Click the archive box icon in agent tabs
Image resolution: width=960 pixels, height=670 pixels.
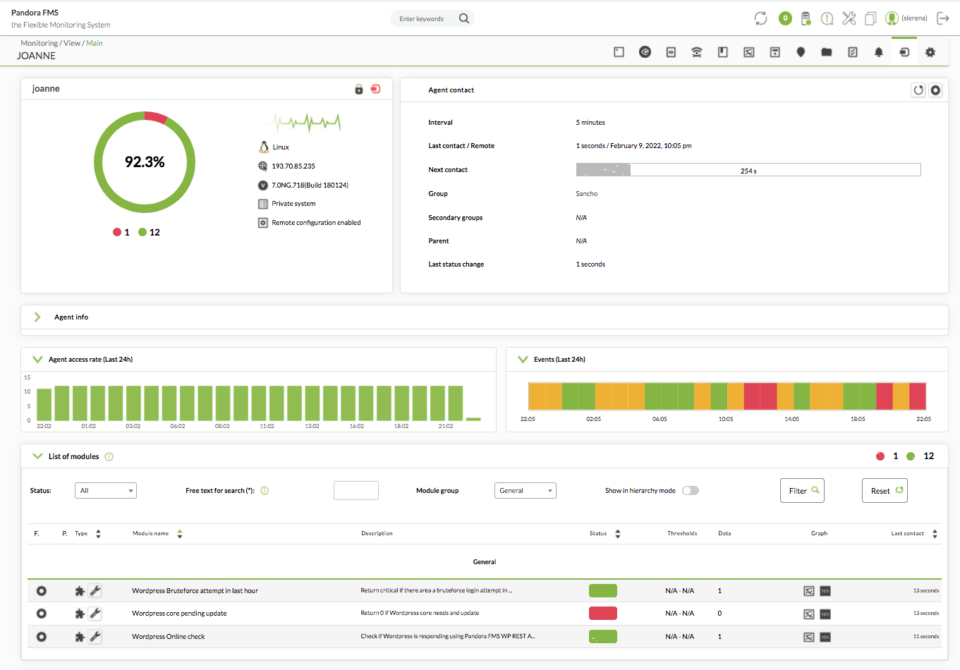coord(775,52)
